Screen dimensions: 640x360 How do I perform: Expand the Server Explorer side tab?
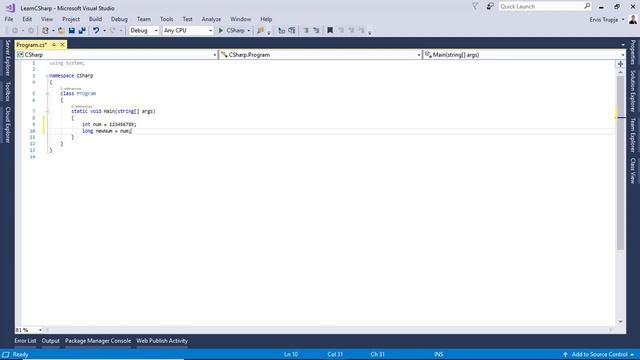pos(7,58)
